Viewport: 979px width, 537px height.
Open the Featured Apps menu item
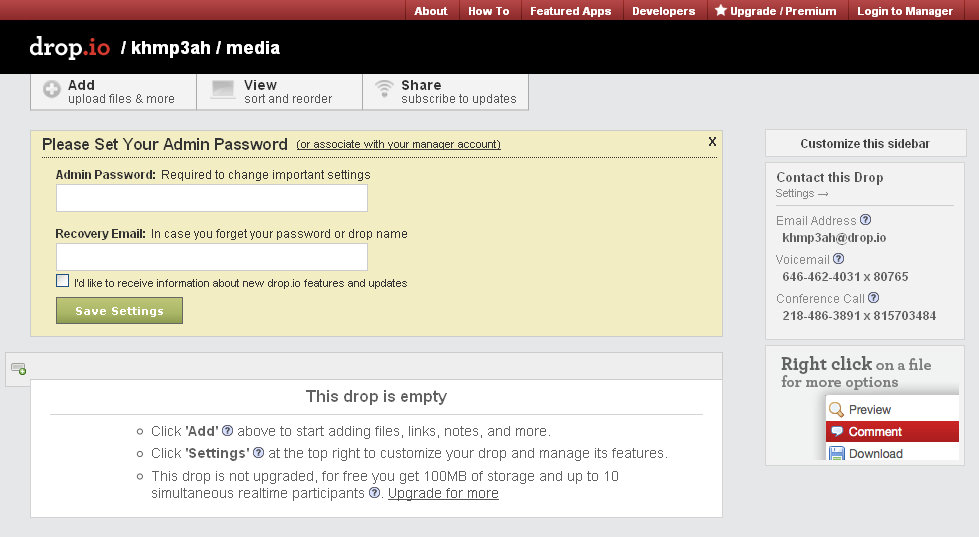pyautogui.click(x=570, y=11)
